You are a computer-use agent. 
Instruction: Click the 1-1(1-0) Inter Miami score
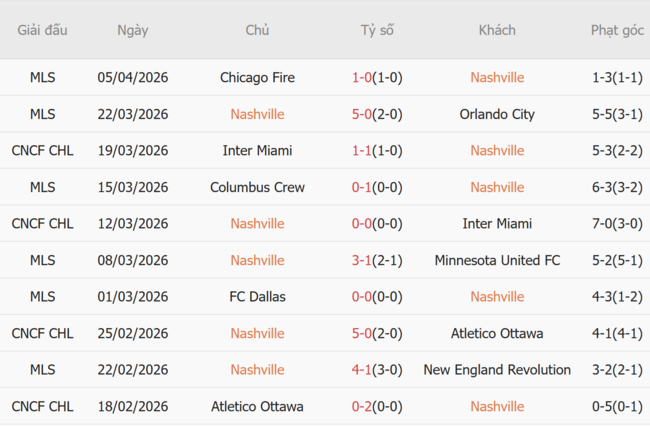[377, 150]
